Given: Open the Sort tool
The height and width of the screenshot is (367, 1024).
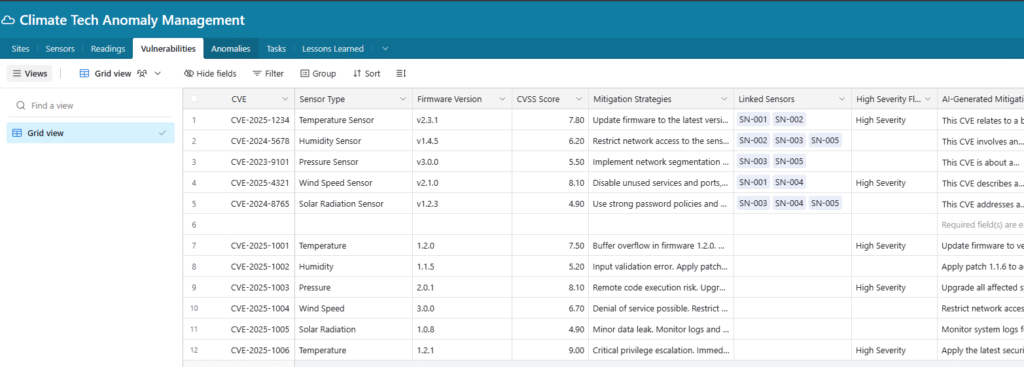Looking at the screenshot, I should [x=366, y=74].
